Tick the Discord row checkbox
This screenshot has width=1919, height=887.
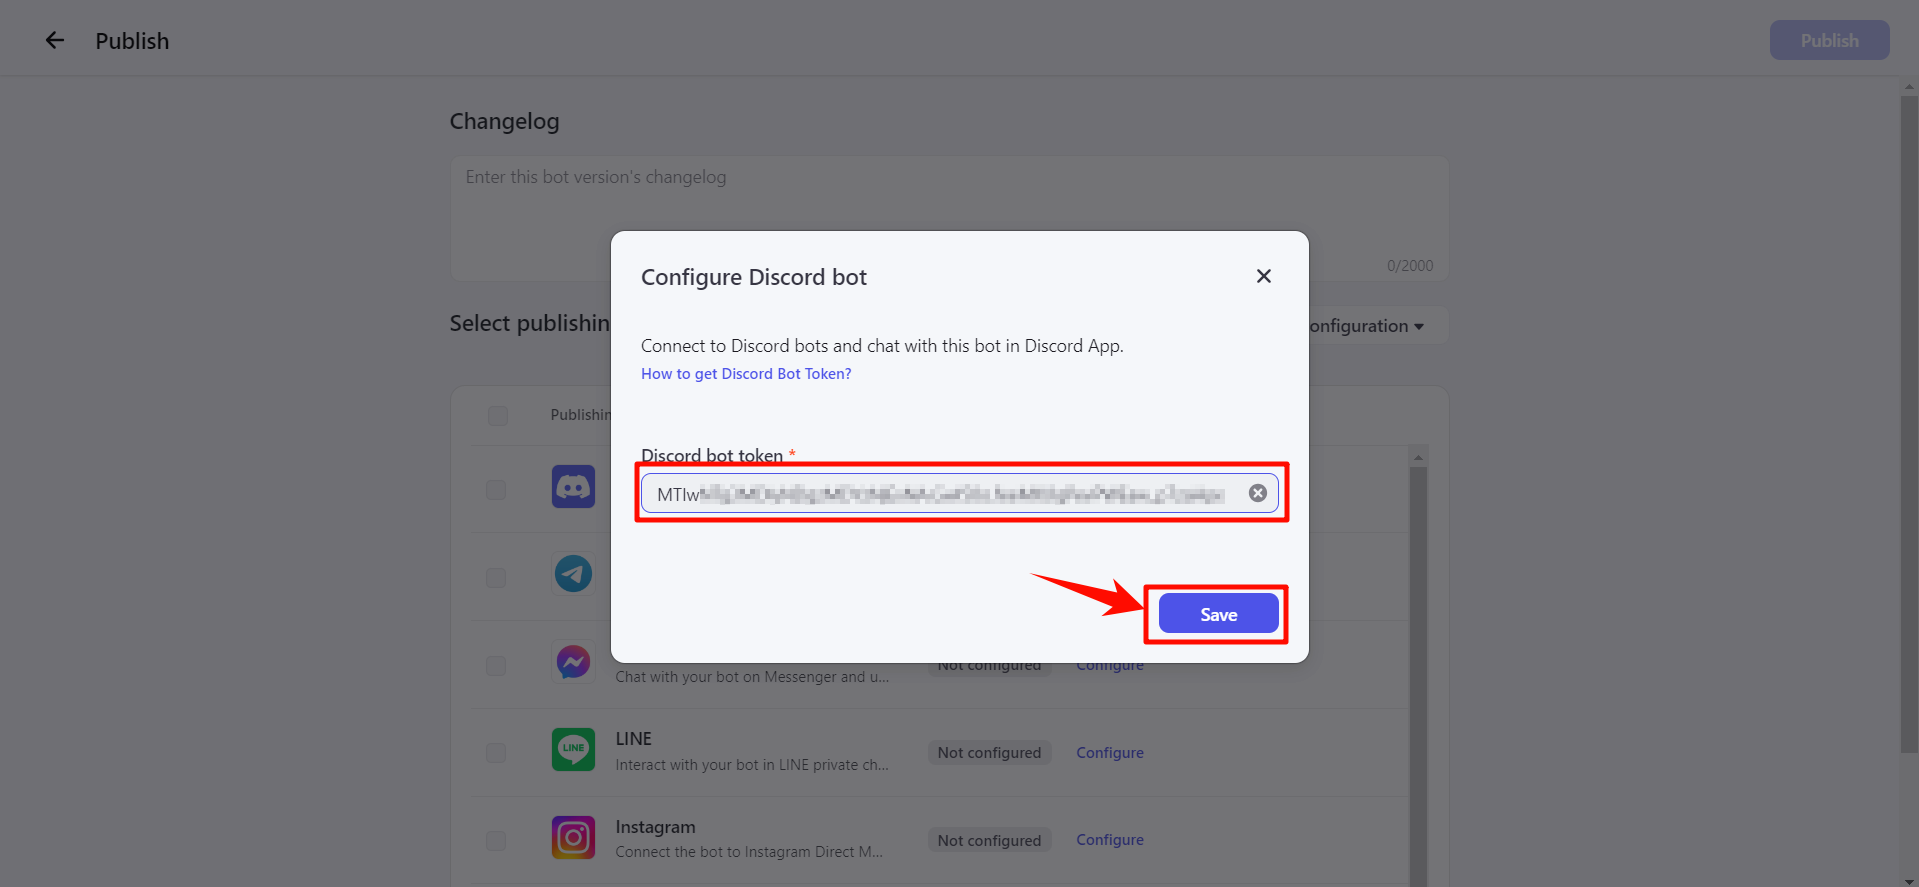(496, 490)
